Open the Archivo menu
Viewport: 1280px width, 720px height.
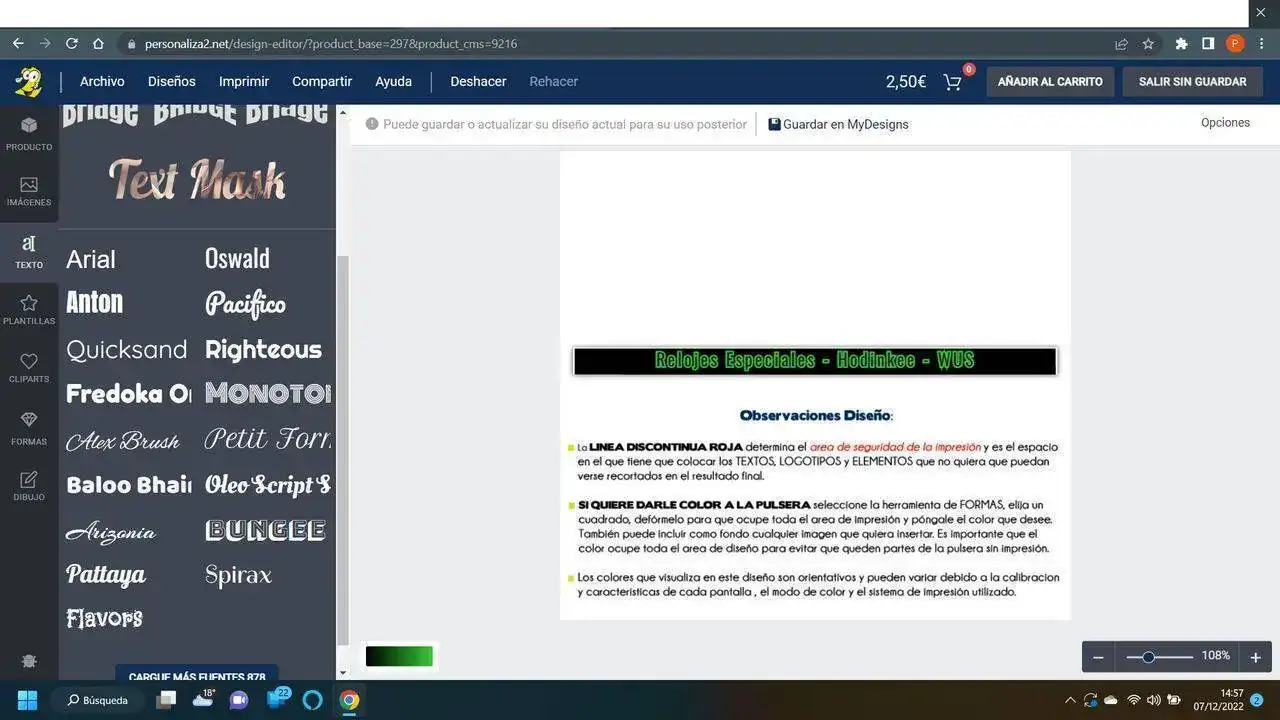[102, 82]
